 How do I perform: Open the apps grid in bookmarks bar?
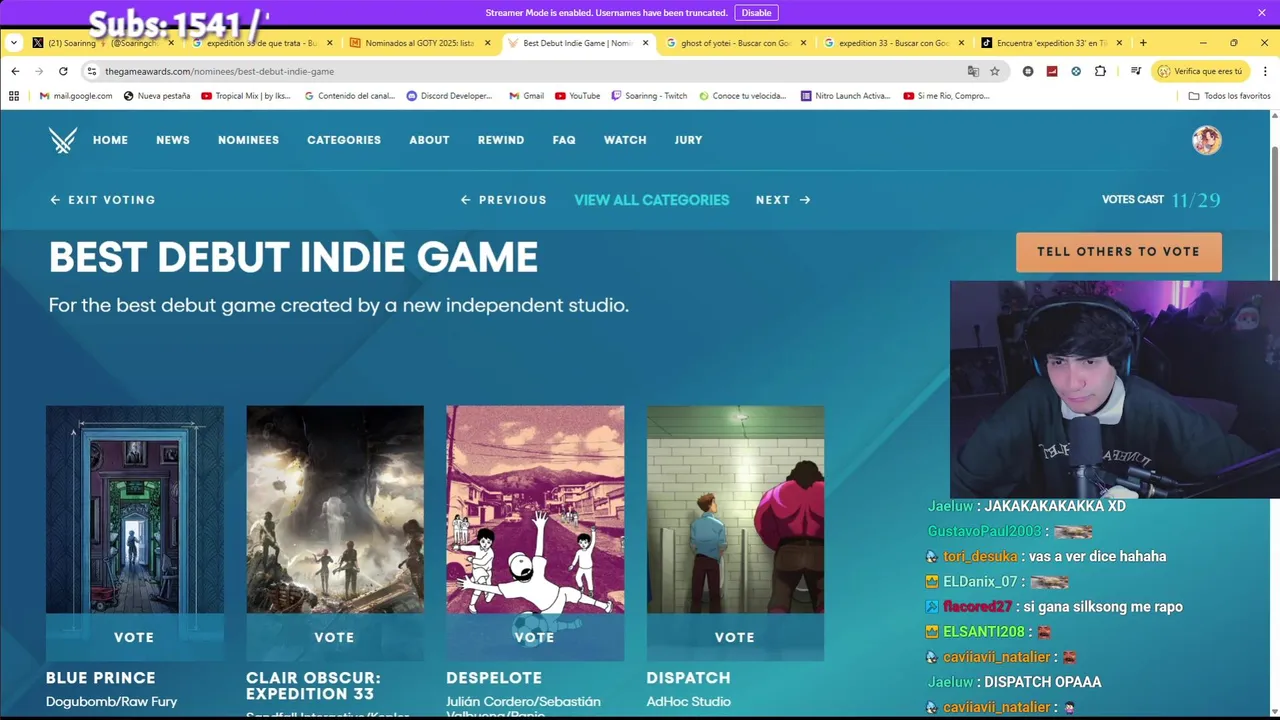(x=14, y=96)
